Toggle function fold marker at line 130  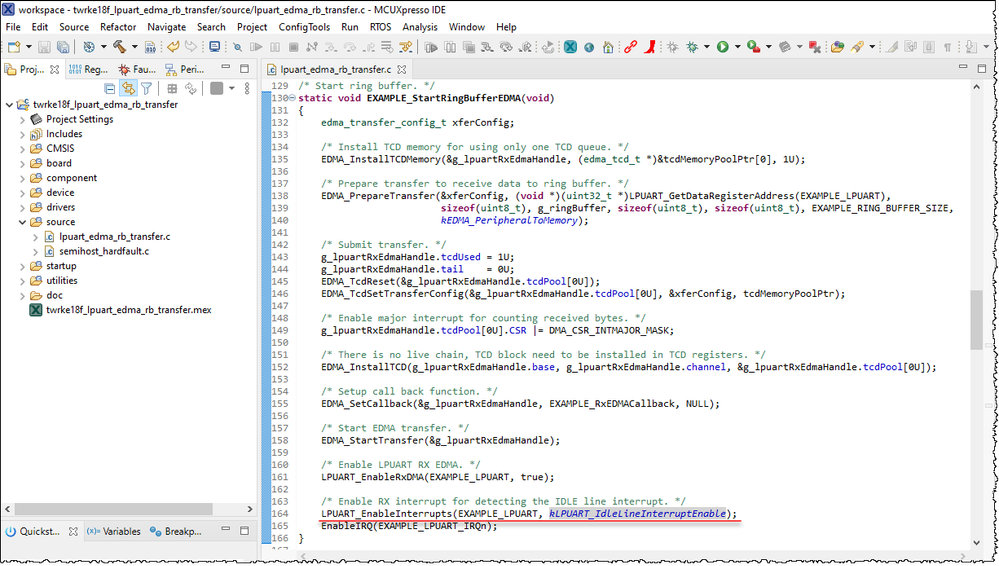click(292, 98)
